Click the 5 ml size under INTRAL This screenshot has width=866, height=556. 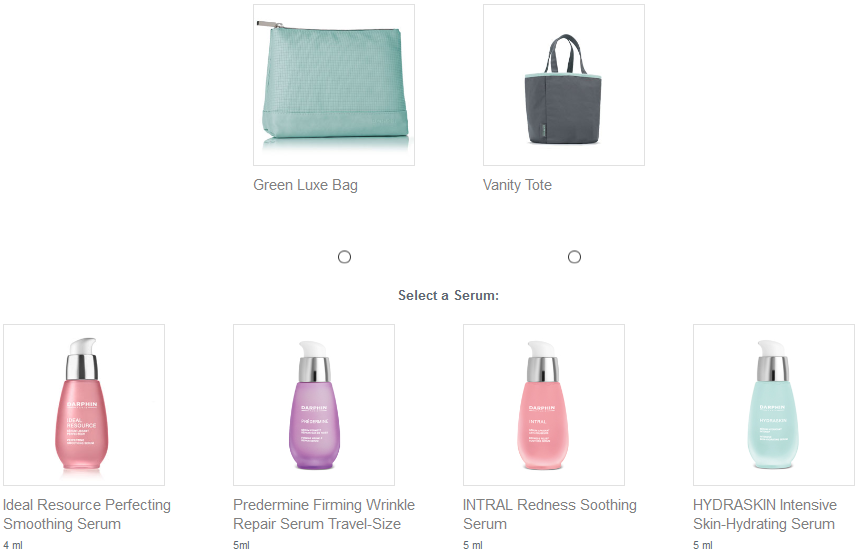pos(473,545)
